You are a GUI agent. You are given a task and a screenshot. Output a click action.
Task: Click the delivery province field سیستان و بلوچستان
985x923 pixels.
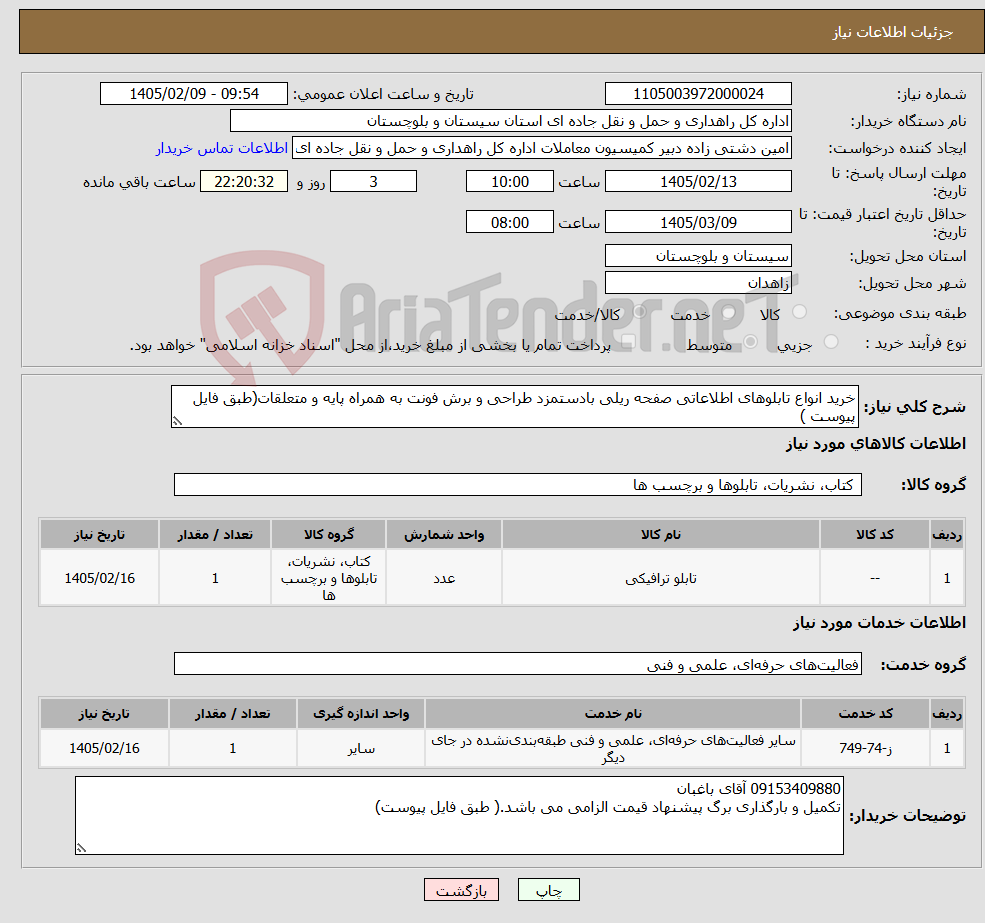click(698, 256)
